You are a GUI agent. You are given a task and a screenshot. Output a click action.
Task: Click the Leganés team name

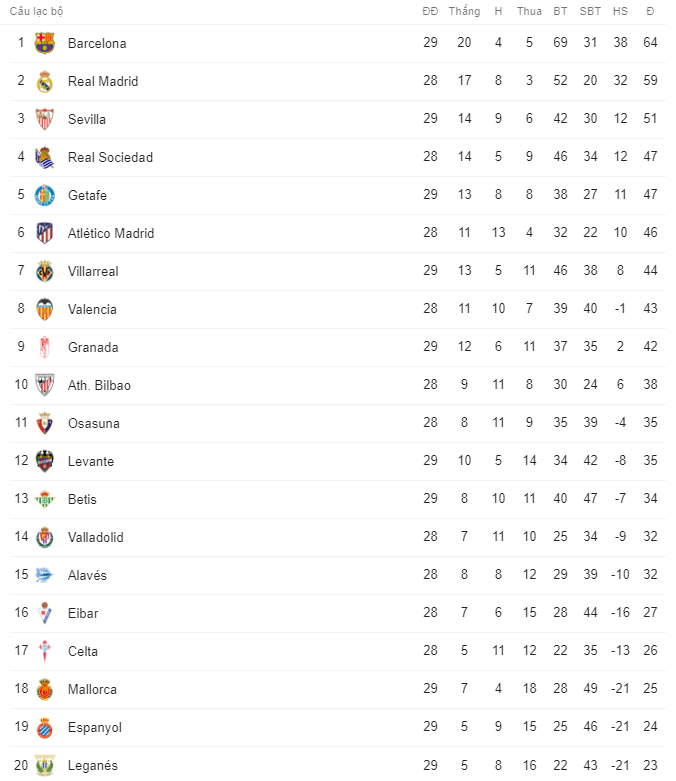coord(93,765)
